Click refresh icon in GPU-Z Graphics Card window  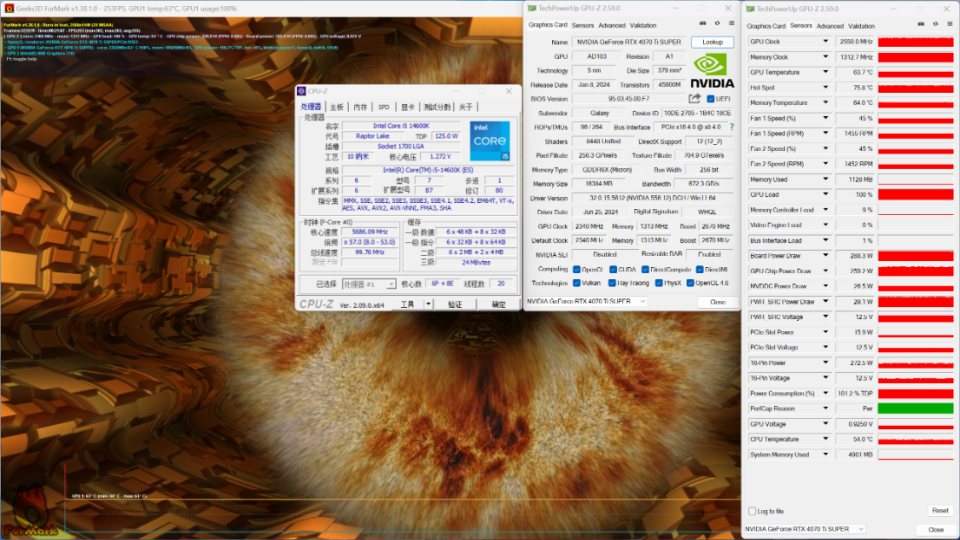[x=717, y=24]
